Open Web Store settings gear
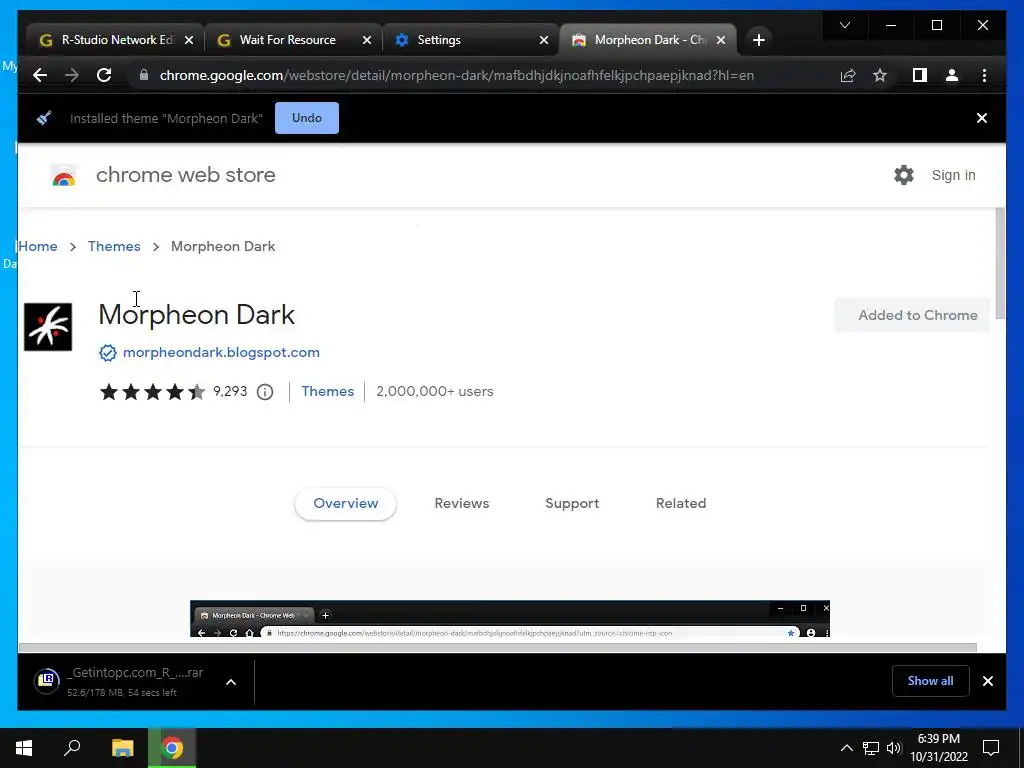Screen dimensions: 1024x768 coord(903,175)
